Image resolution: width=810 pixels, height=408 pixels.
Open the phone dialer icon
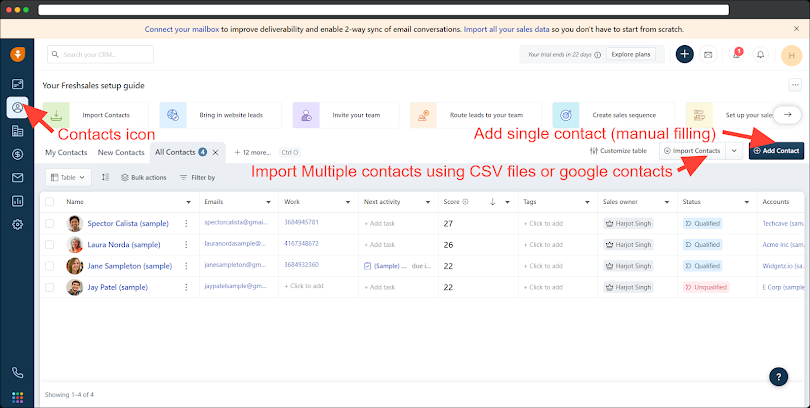tap(17, 372)
